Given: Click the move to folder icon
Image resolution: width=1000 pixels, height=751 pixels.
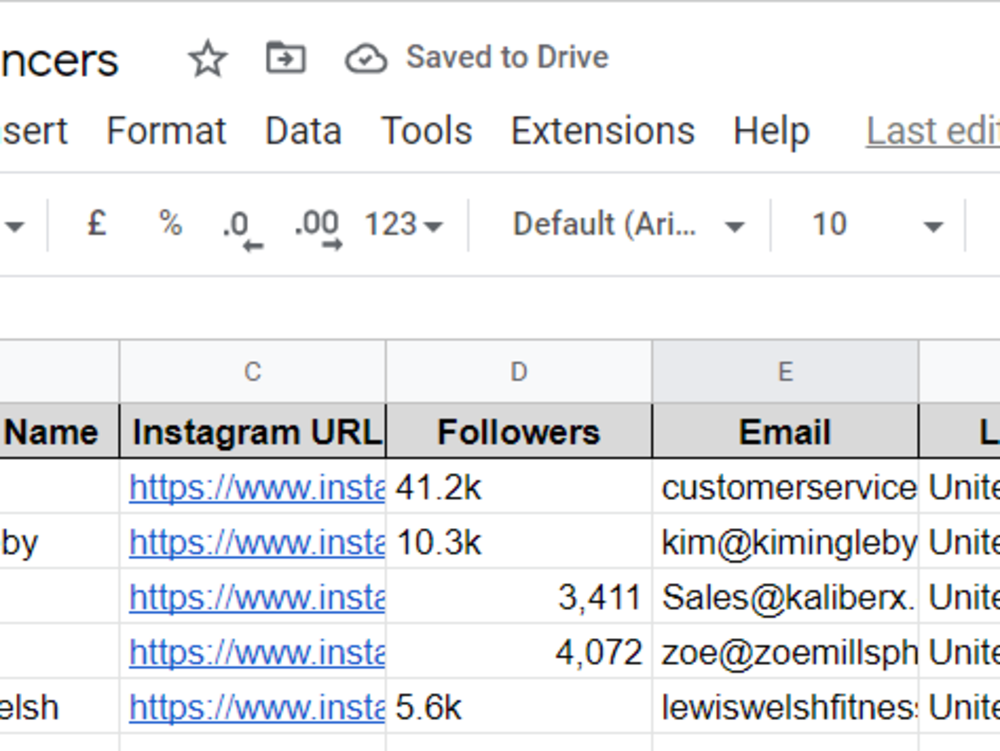Looking at the screenshot, I should click(x=286, y=57).
